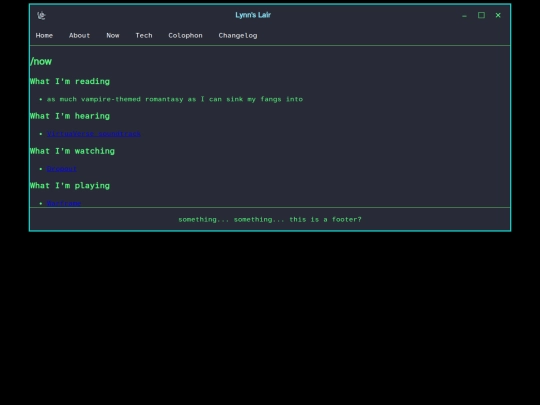Open the Warframe link
Viewport: 540px width, 405px height.
coord(64,203)
